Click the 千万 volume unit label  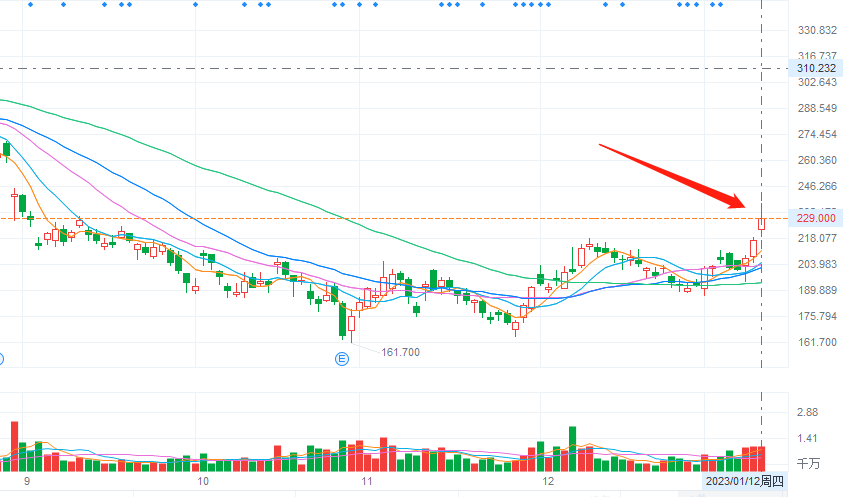[x=808, y=463]
